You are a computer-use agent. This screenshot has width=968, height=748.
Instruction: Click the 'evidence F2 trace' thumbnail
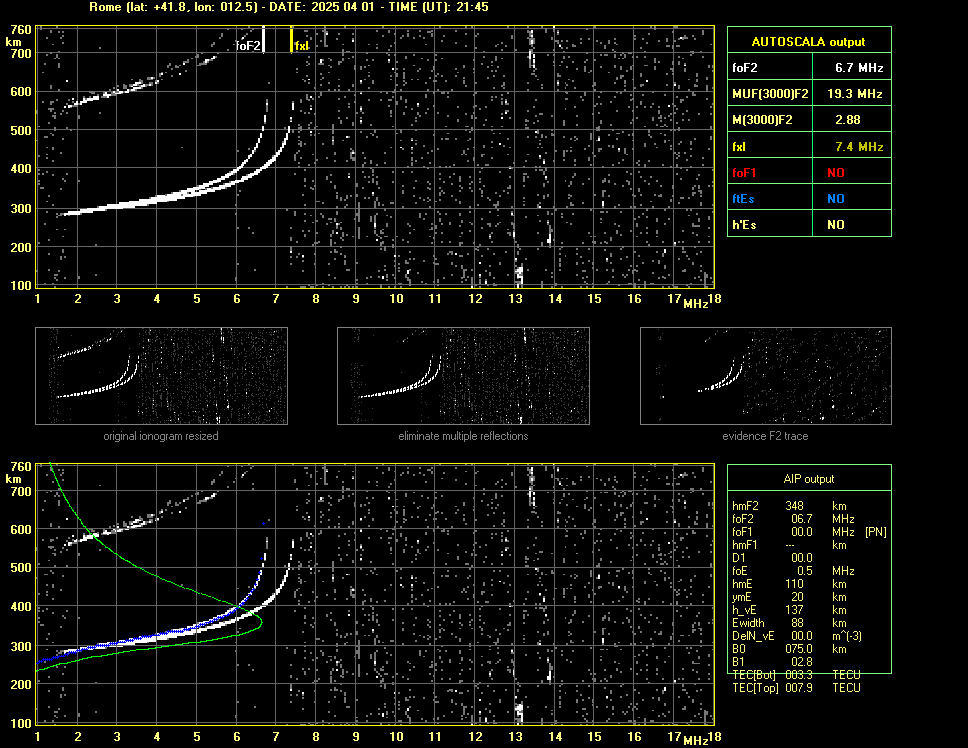coord(766,376)
